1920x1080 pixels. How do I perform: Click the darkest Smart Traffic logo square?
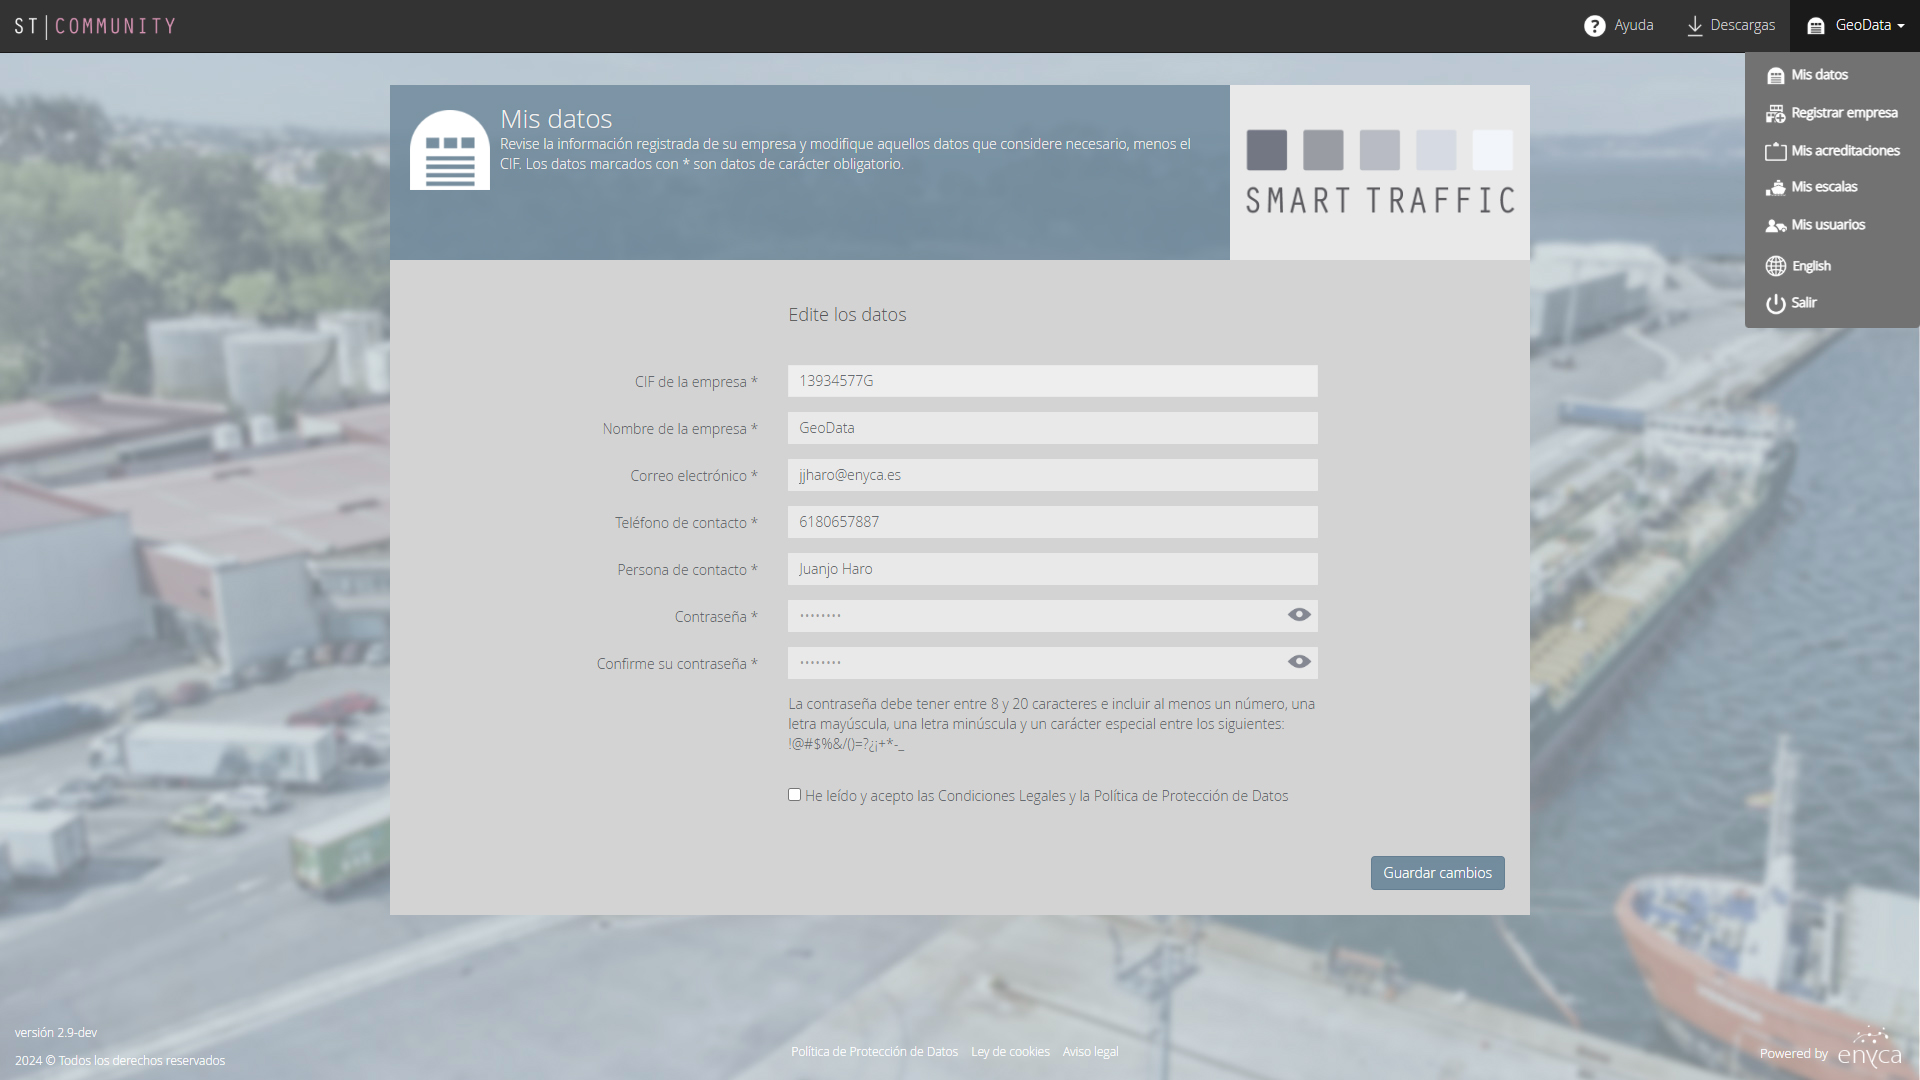(1267, 150)
